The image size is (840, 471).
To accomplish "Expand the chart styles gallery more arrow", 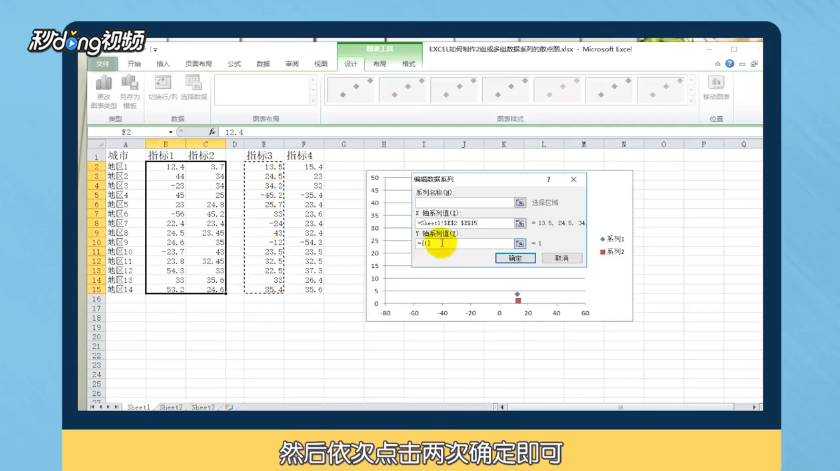I will [691, 101].
